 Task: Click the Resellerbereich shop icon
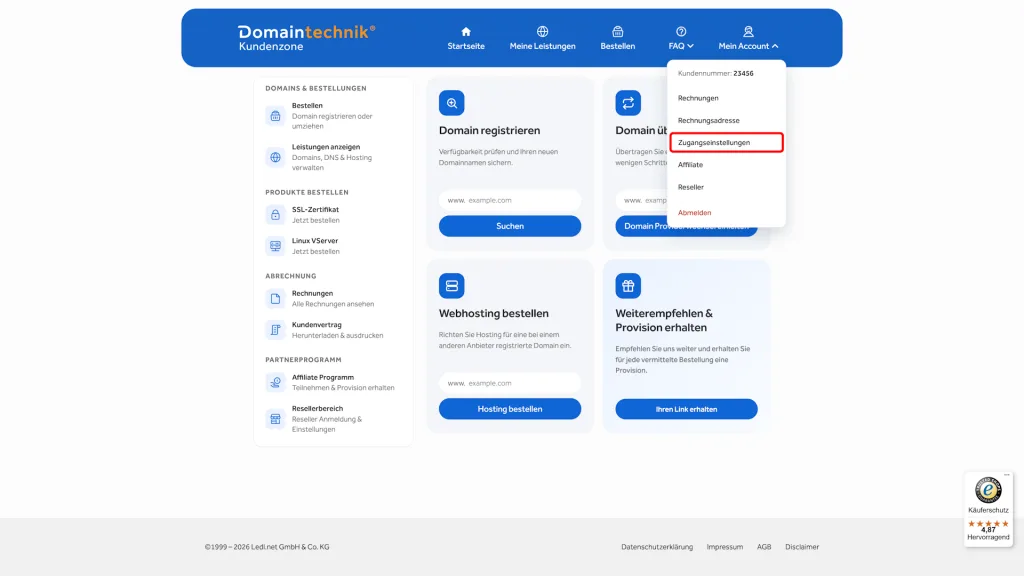276,419
